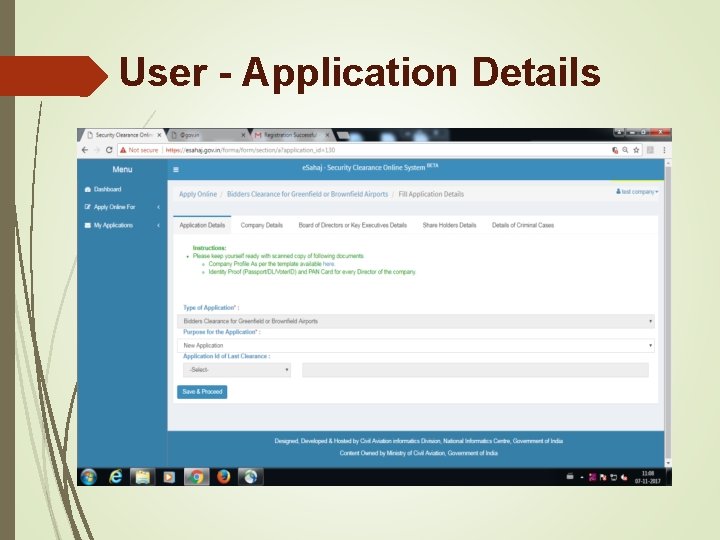The height and width of the screenshot is (540, 720).
Task: Switch to Chrome taskbar icon
Action: (x=197, y=477)
